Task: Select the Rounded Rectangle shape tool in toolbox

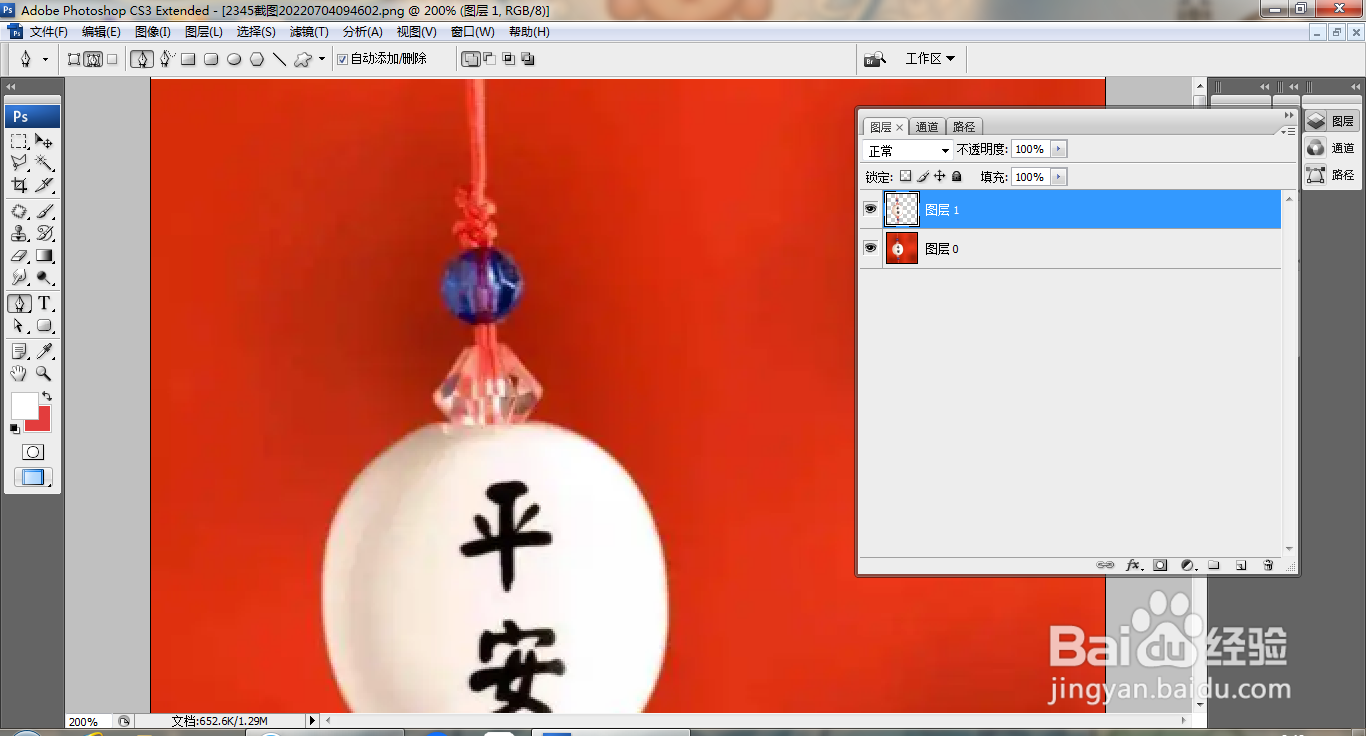Action: point(44,326)
